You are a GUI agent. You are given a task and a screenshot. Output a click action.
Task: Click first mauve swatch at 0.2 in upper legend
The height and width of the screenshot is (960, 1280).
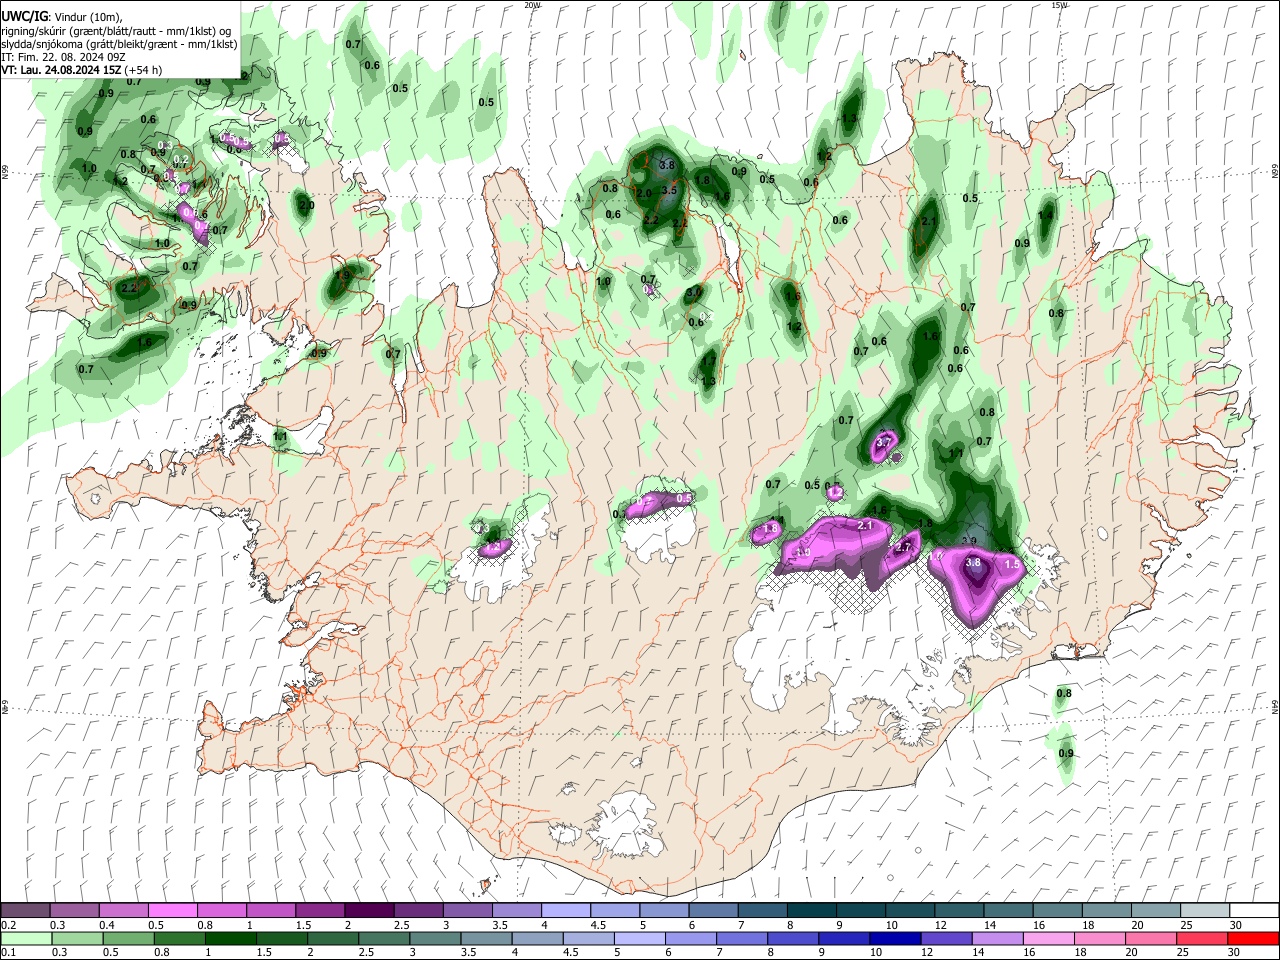click(x=26, y=911)
